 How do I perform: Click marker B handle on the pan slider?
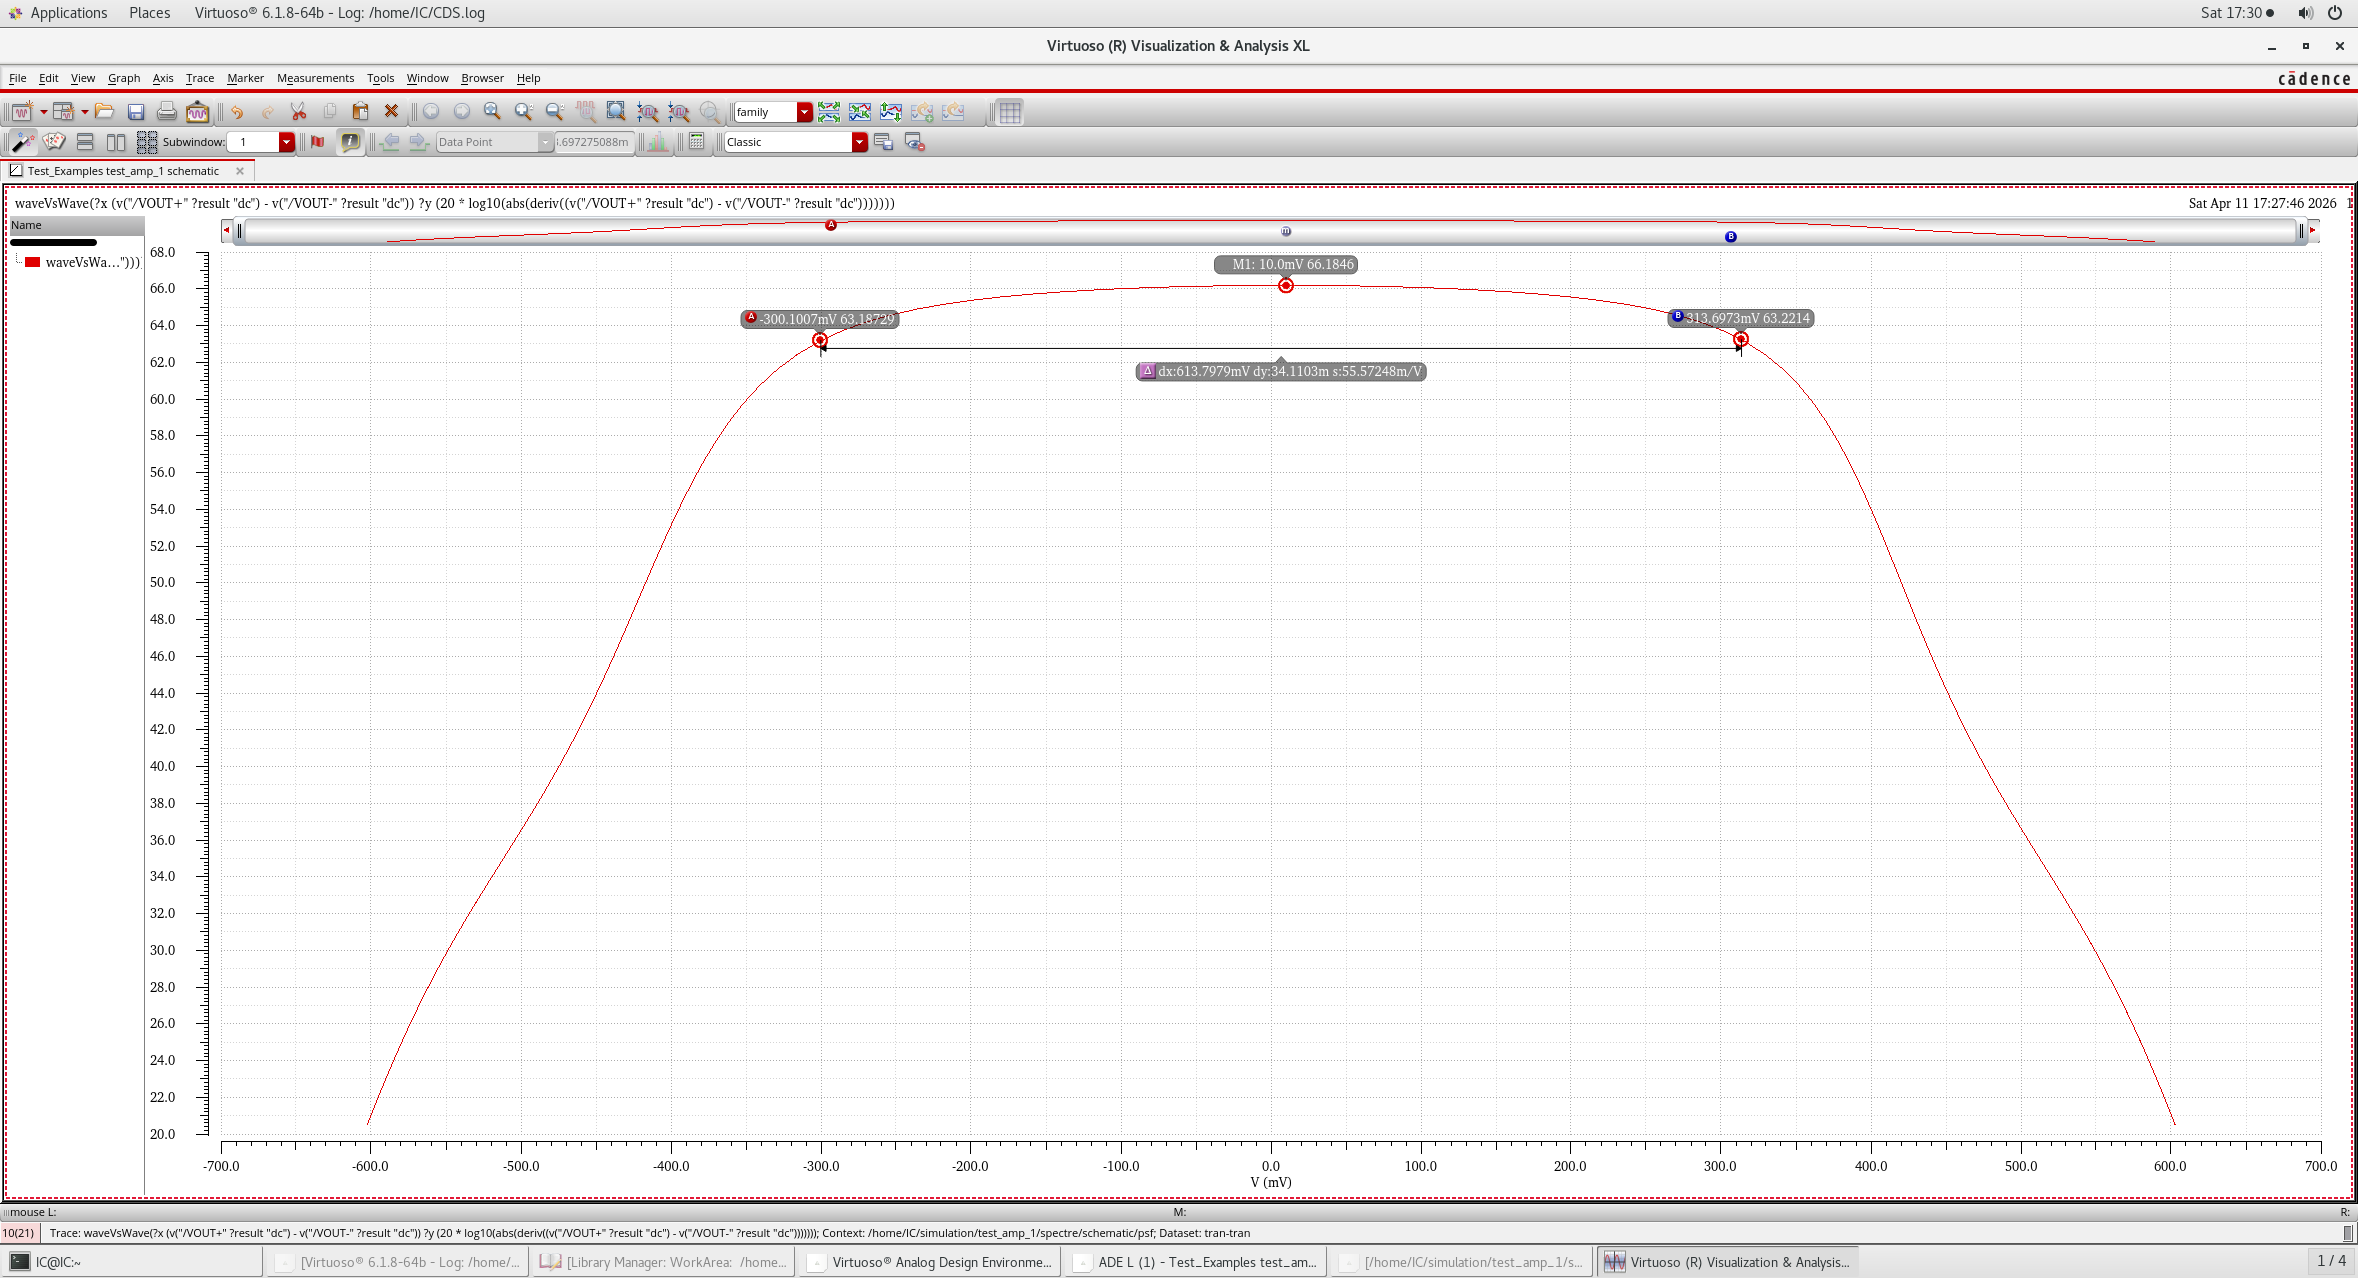[x=1731, y=237]
